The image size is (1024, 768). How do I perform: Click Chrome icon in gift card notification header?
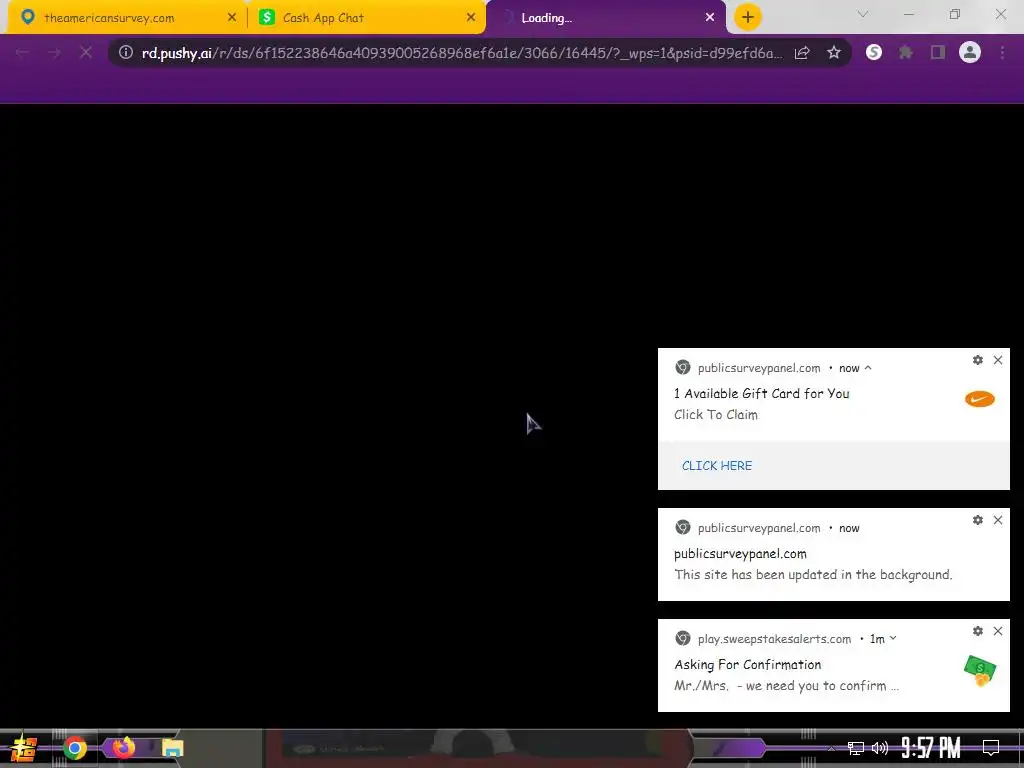point(682,367)
